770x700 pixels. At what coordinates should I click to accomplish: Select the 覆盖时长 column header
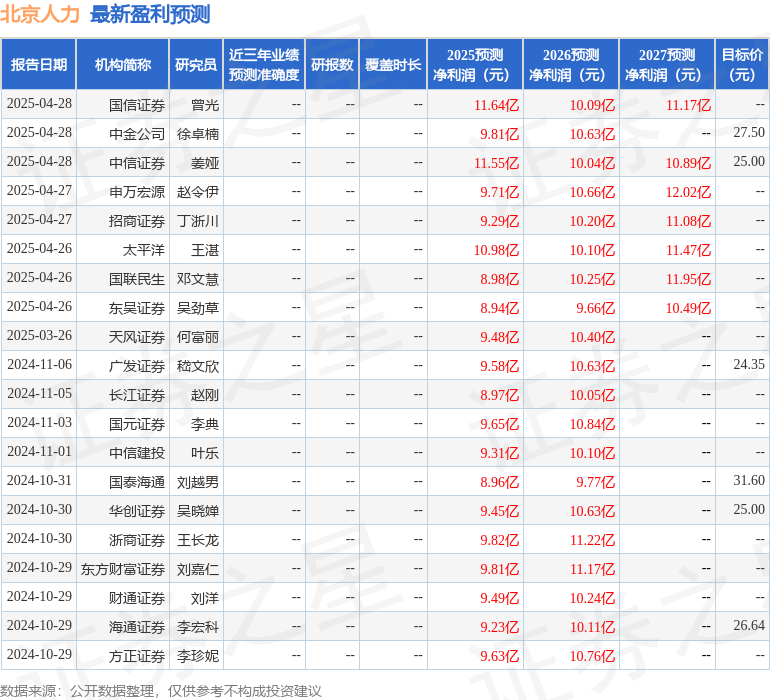coord(393,64)
